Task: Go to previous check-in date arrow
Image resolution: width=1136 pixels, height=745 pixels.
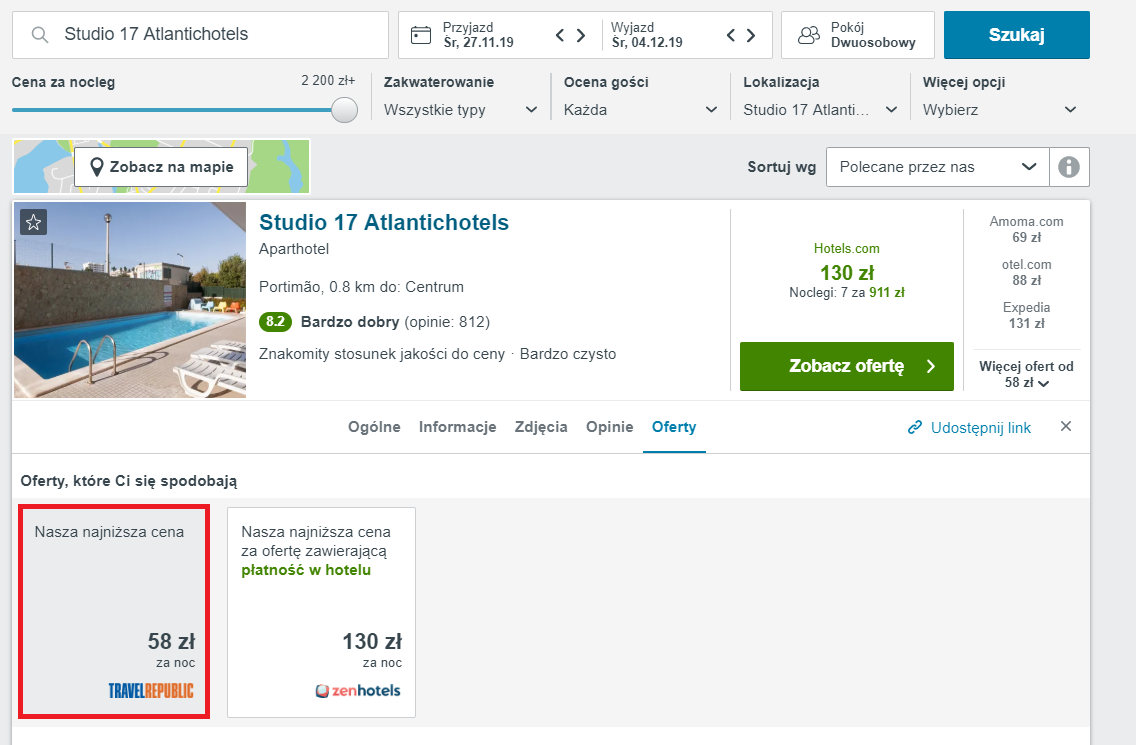Action: point(559,35)
